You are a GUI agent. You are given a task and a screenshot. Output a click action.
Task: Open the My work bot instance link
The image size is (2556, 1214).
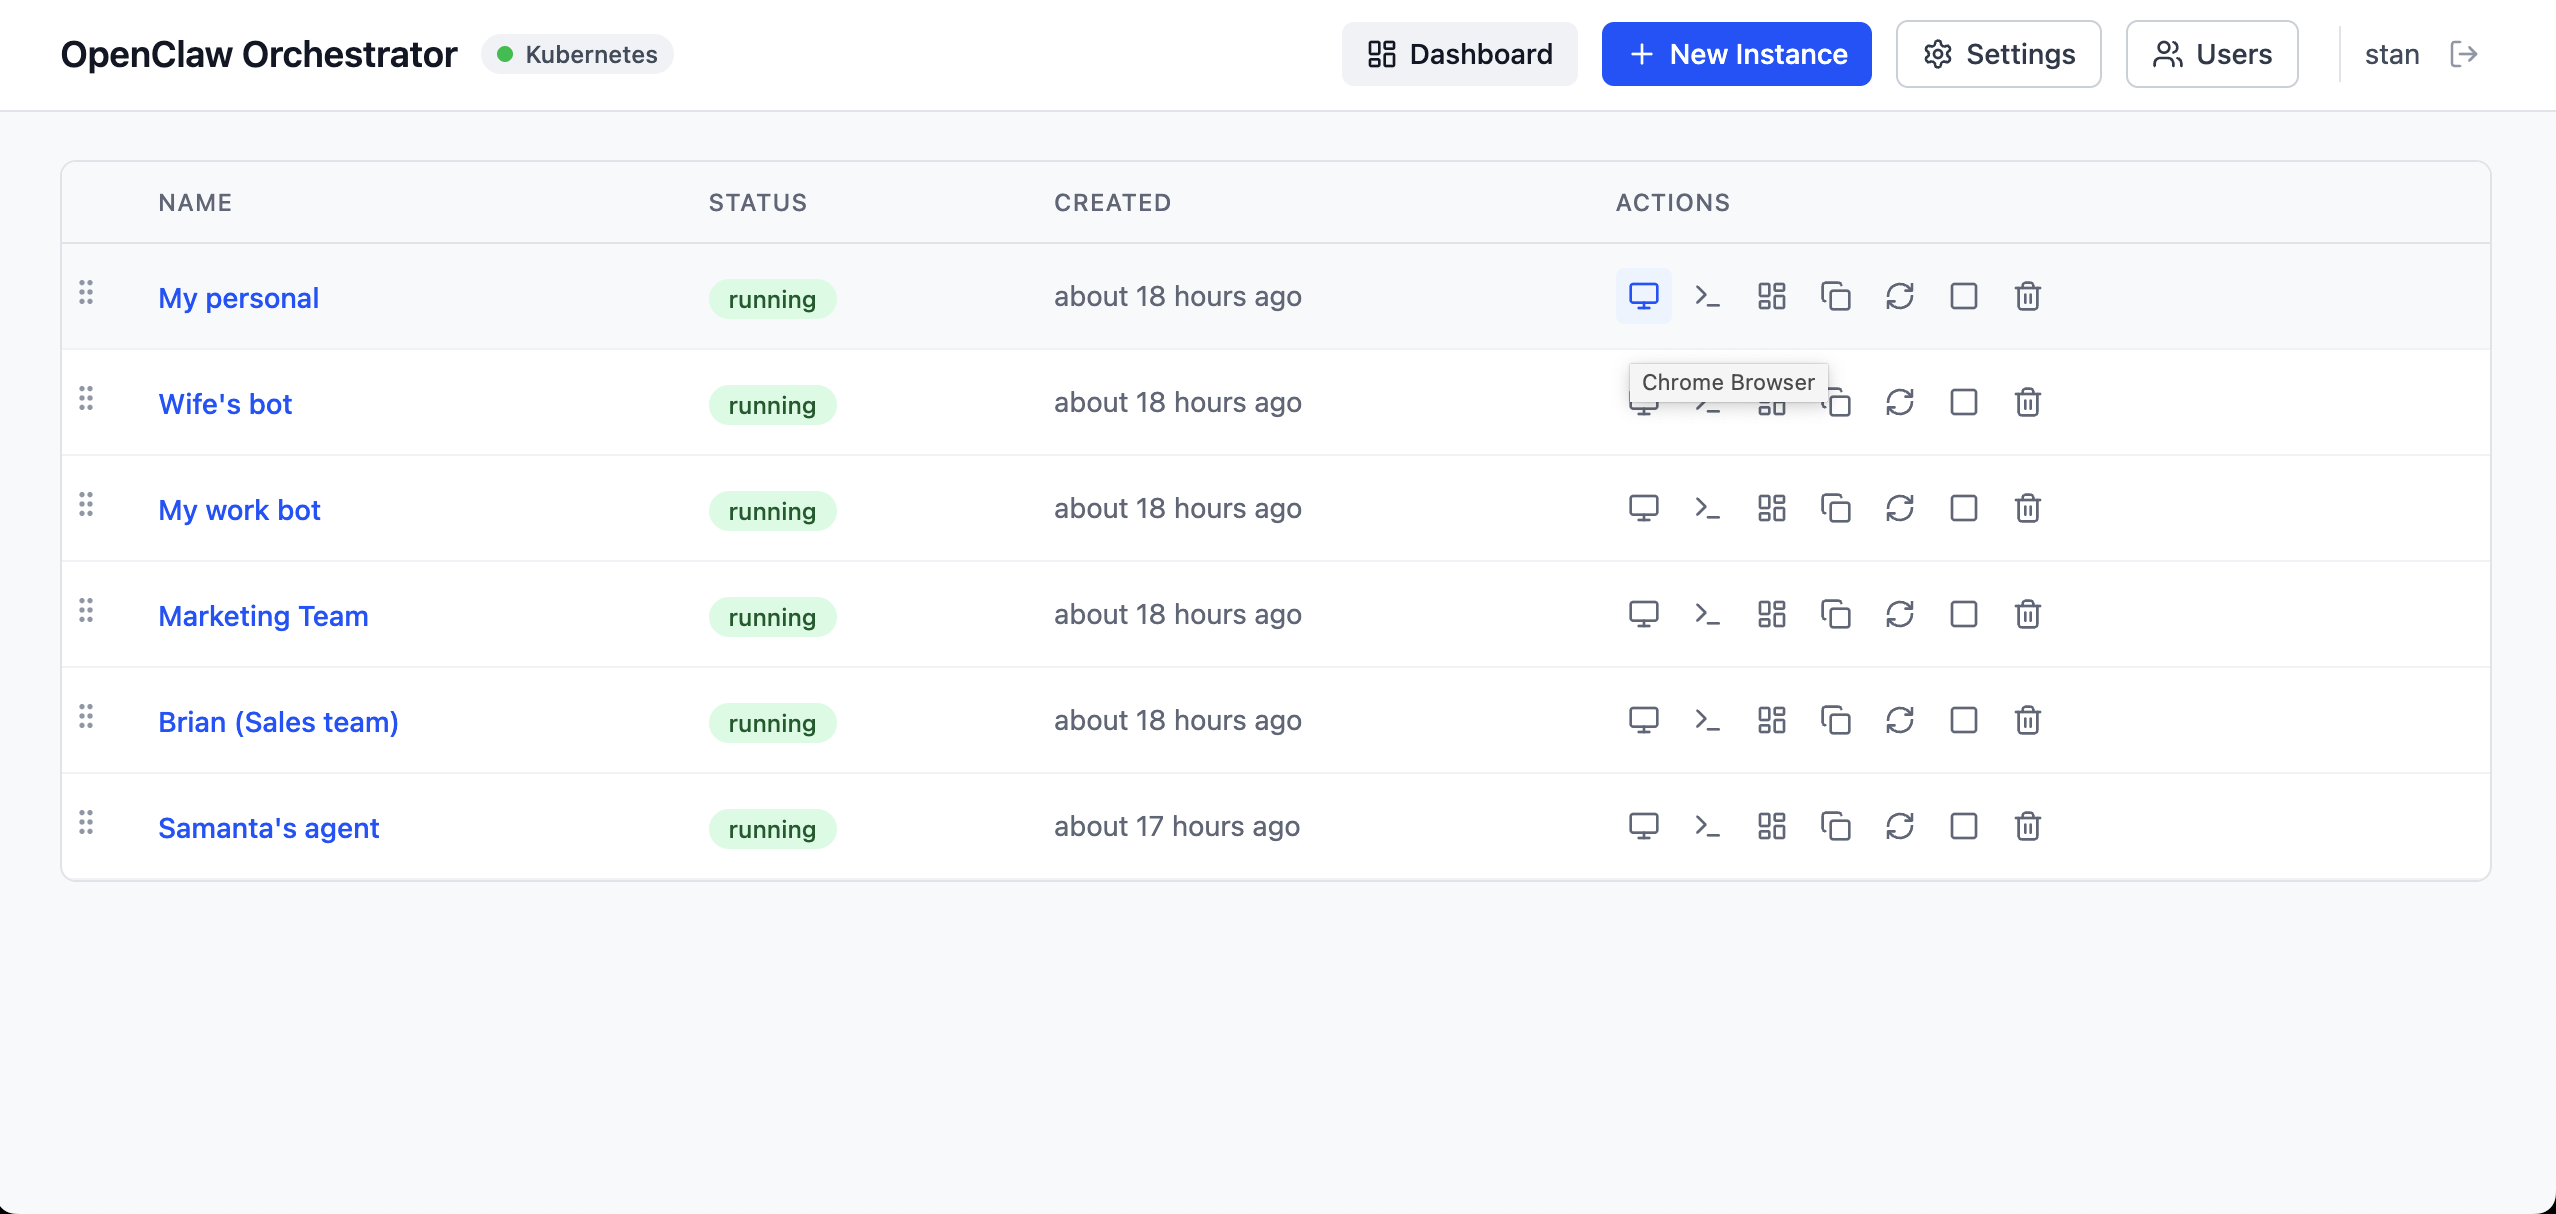click(x=239, y=510)
